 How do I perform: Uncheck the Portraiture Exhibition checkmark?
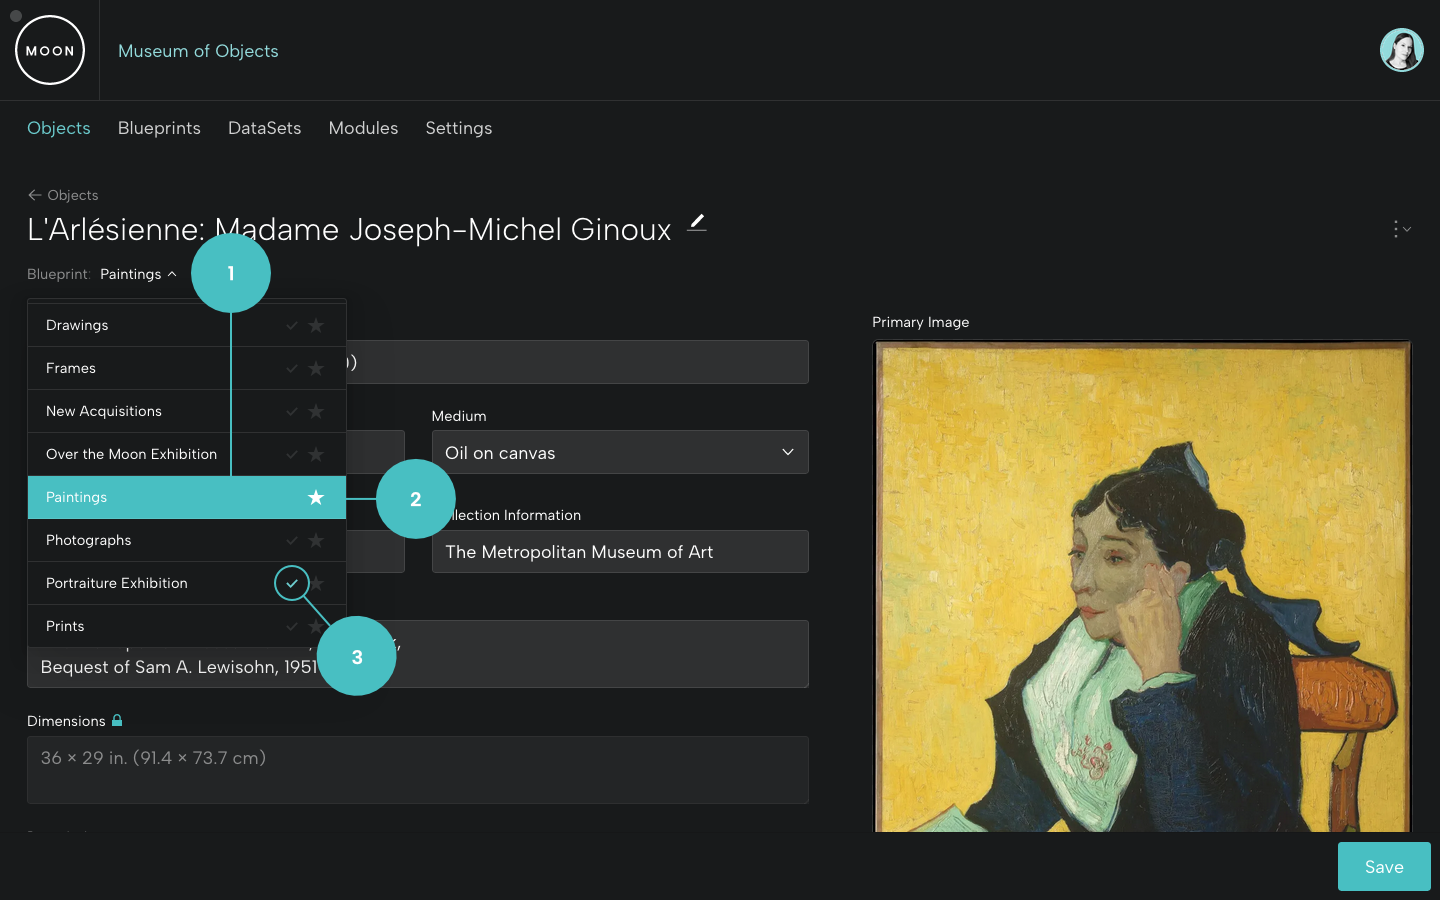click(292, 583)
